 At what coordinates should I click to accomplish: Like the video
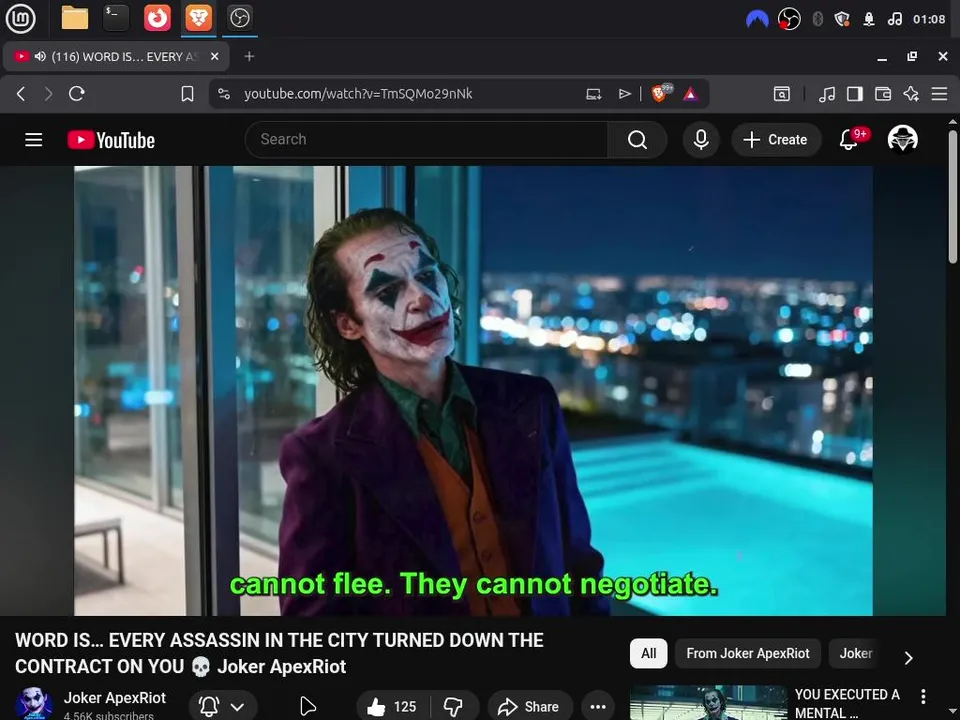coord(392,707)
